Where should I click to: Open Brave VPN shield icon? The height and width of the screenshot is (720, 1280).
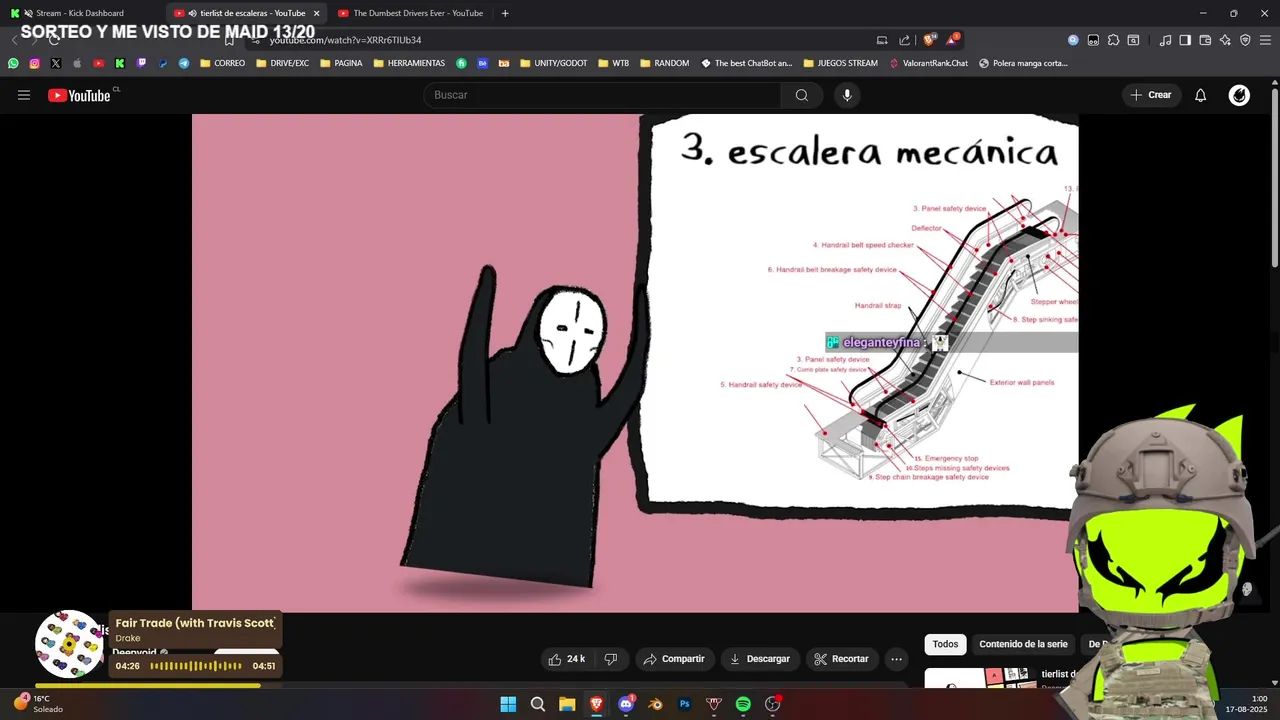pos(1245,40)
